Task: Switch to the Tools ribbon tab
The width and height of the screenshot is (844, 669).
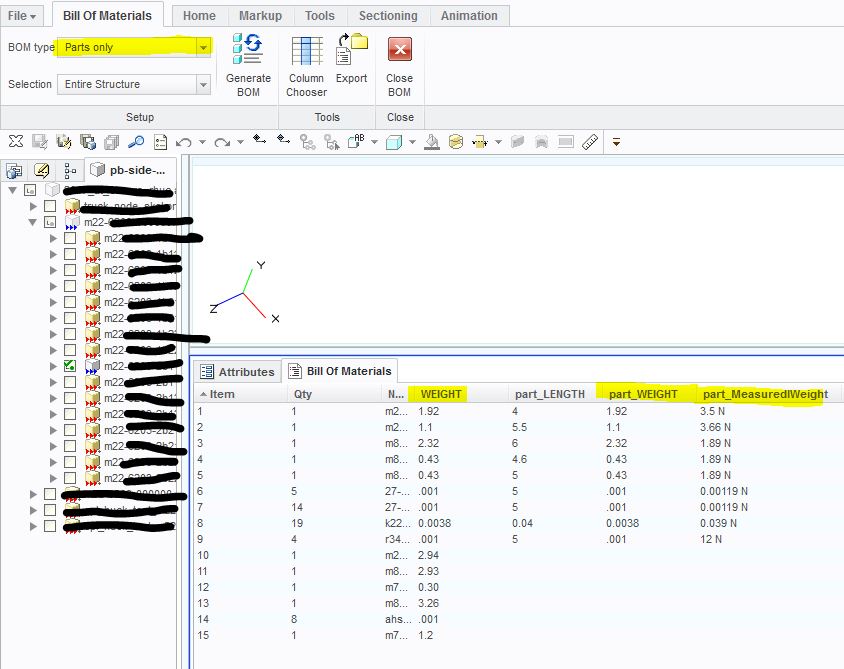Action: [320, 16]
